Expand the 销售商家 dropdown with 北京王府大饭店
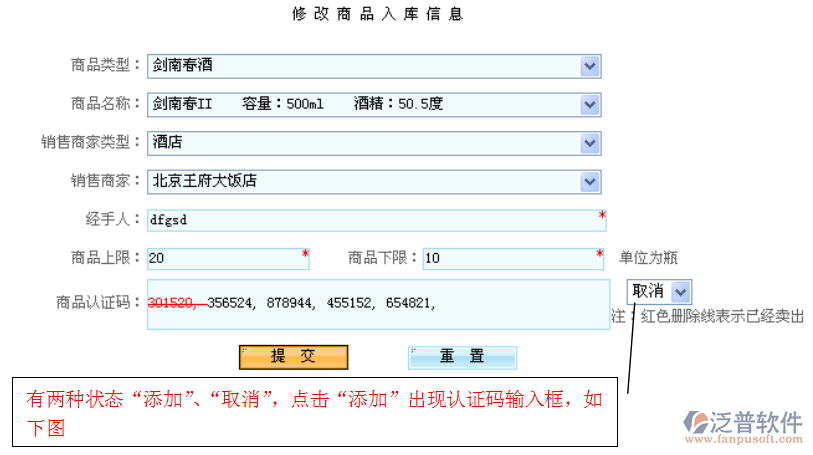Image resolution: width=813 pixels, height=455 pixels. [x=374, y=182]
